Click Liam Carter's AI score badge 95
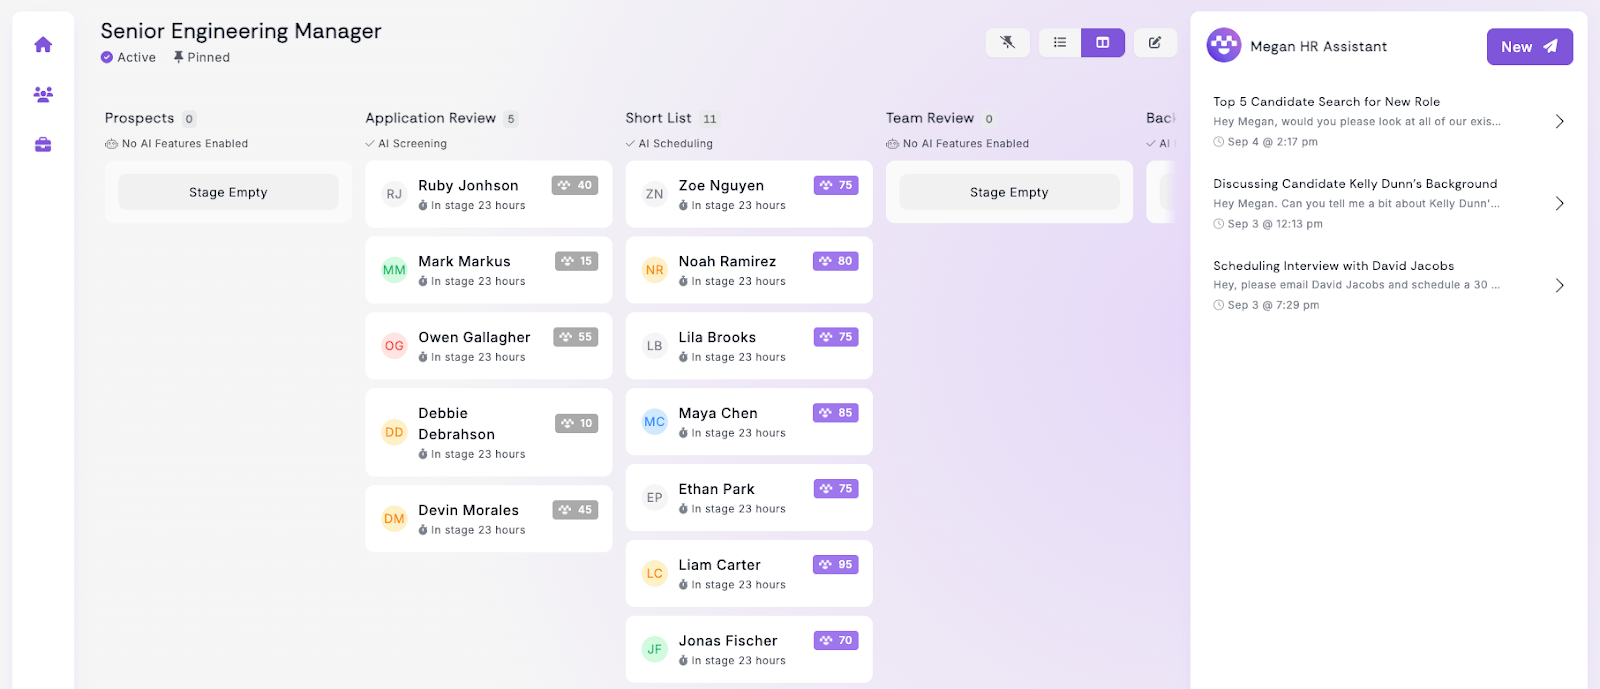1600x689 pixels. pos(835,565)
